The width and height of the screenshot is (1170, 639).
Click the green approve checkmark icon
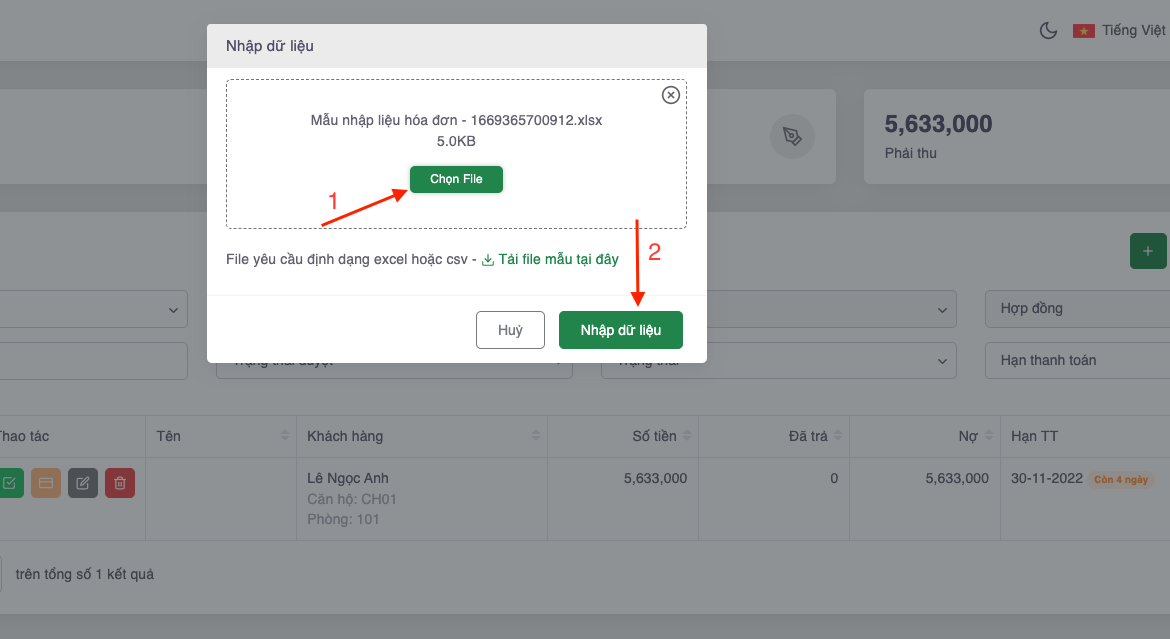click(9, 484)
